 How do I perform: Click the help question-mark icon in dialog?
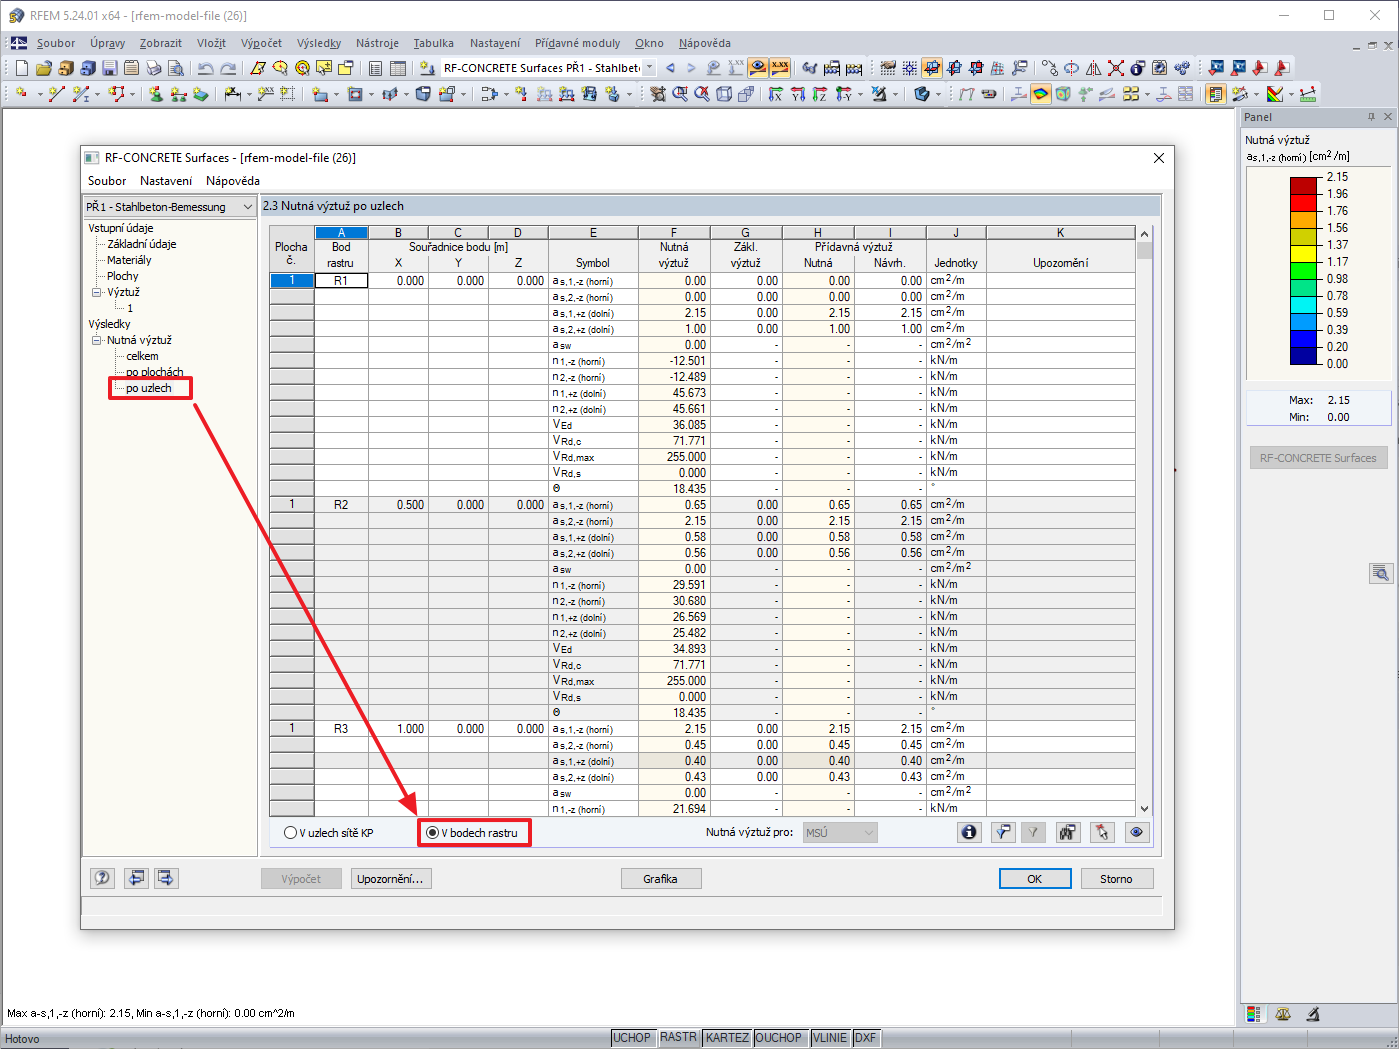click(x=103, y=878)
